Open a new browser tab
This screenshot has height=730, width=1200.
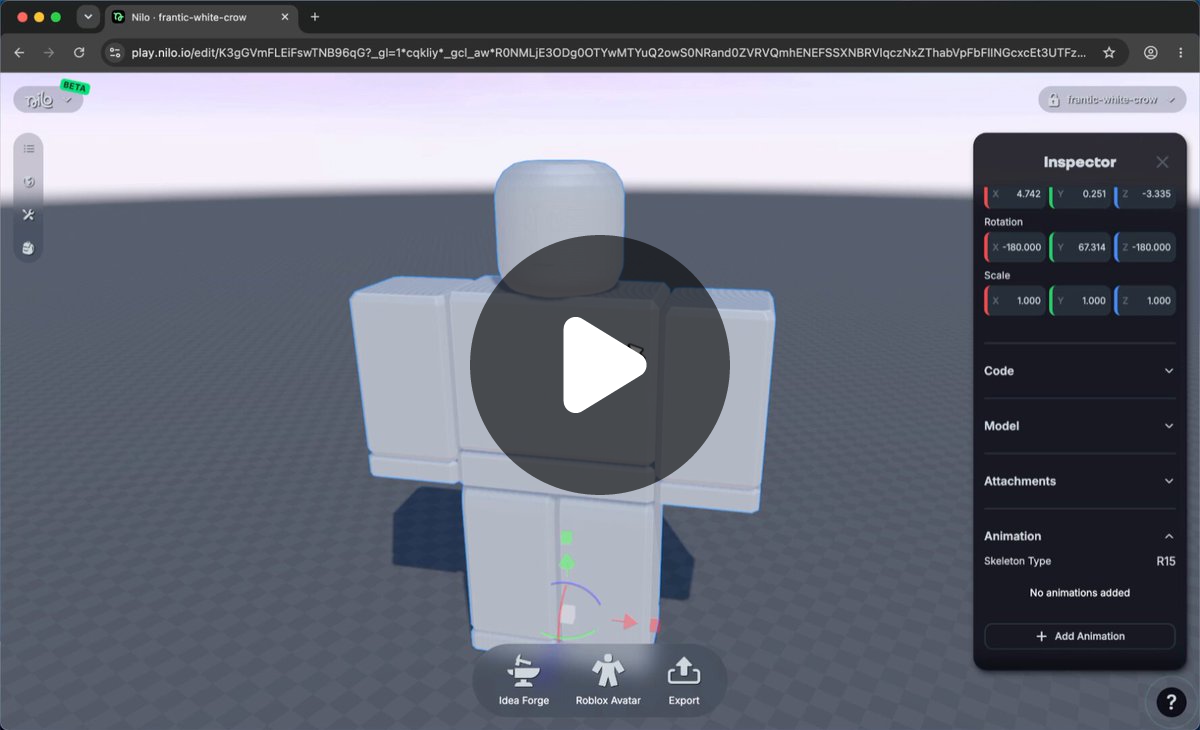pos(315,17)
